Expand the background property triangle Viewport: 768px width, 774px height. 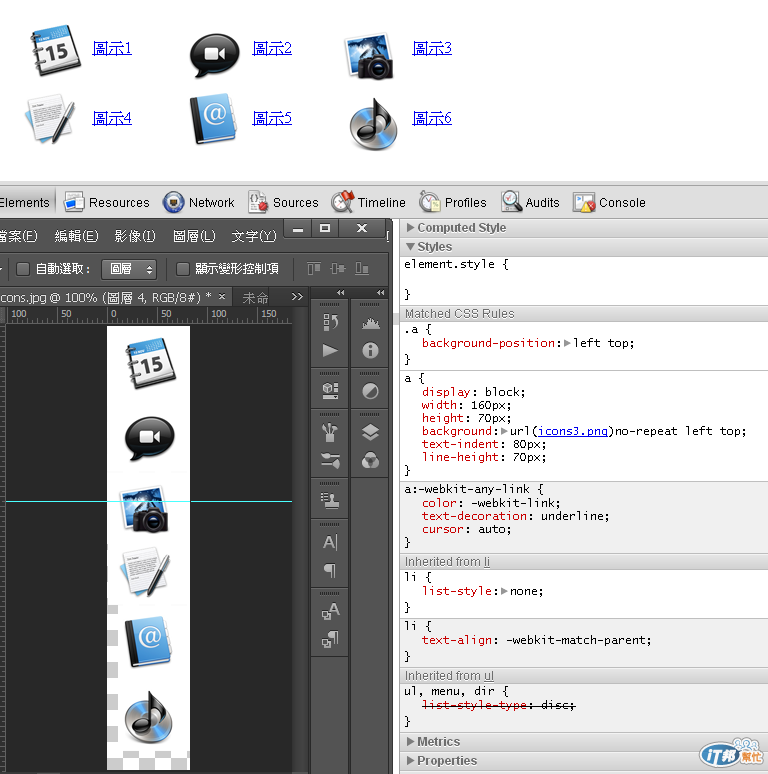click(504, 431)
